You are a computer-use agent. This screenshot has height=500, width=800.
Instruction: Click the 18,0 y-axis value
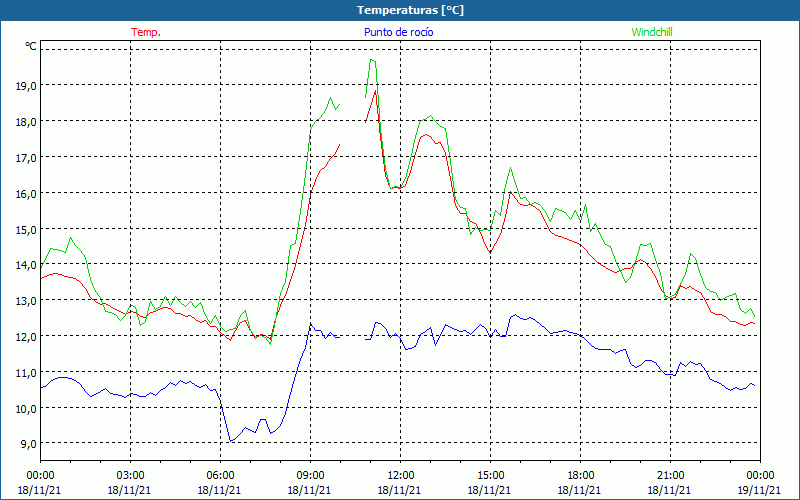(27, 122)
